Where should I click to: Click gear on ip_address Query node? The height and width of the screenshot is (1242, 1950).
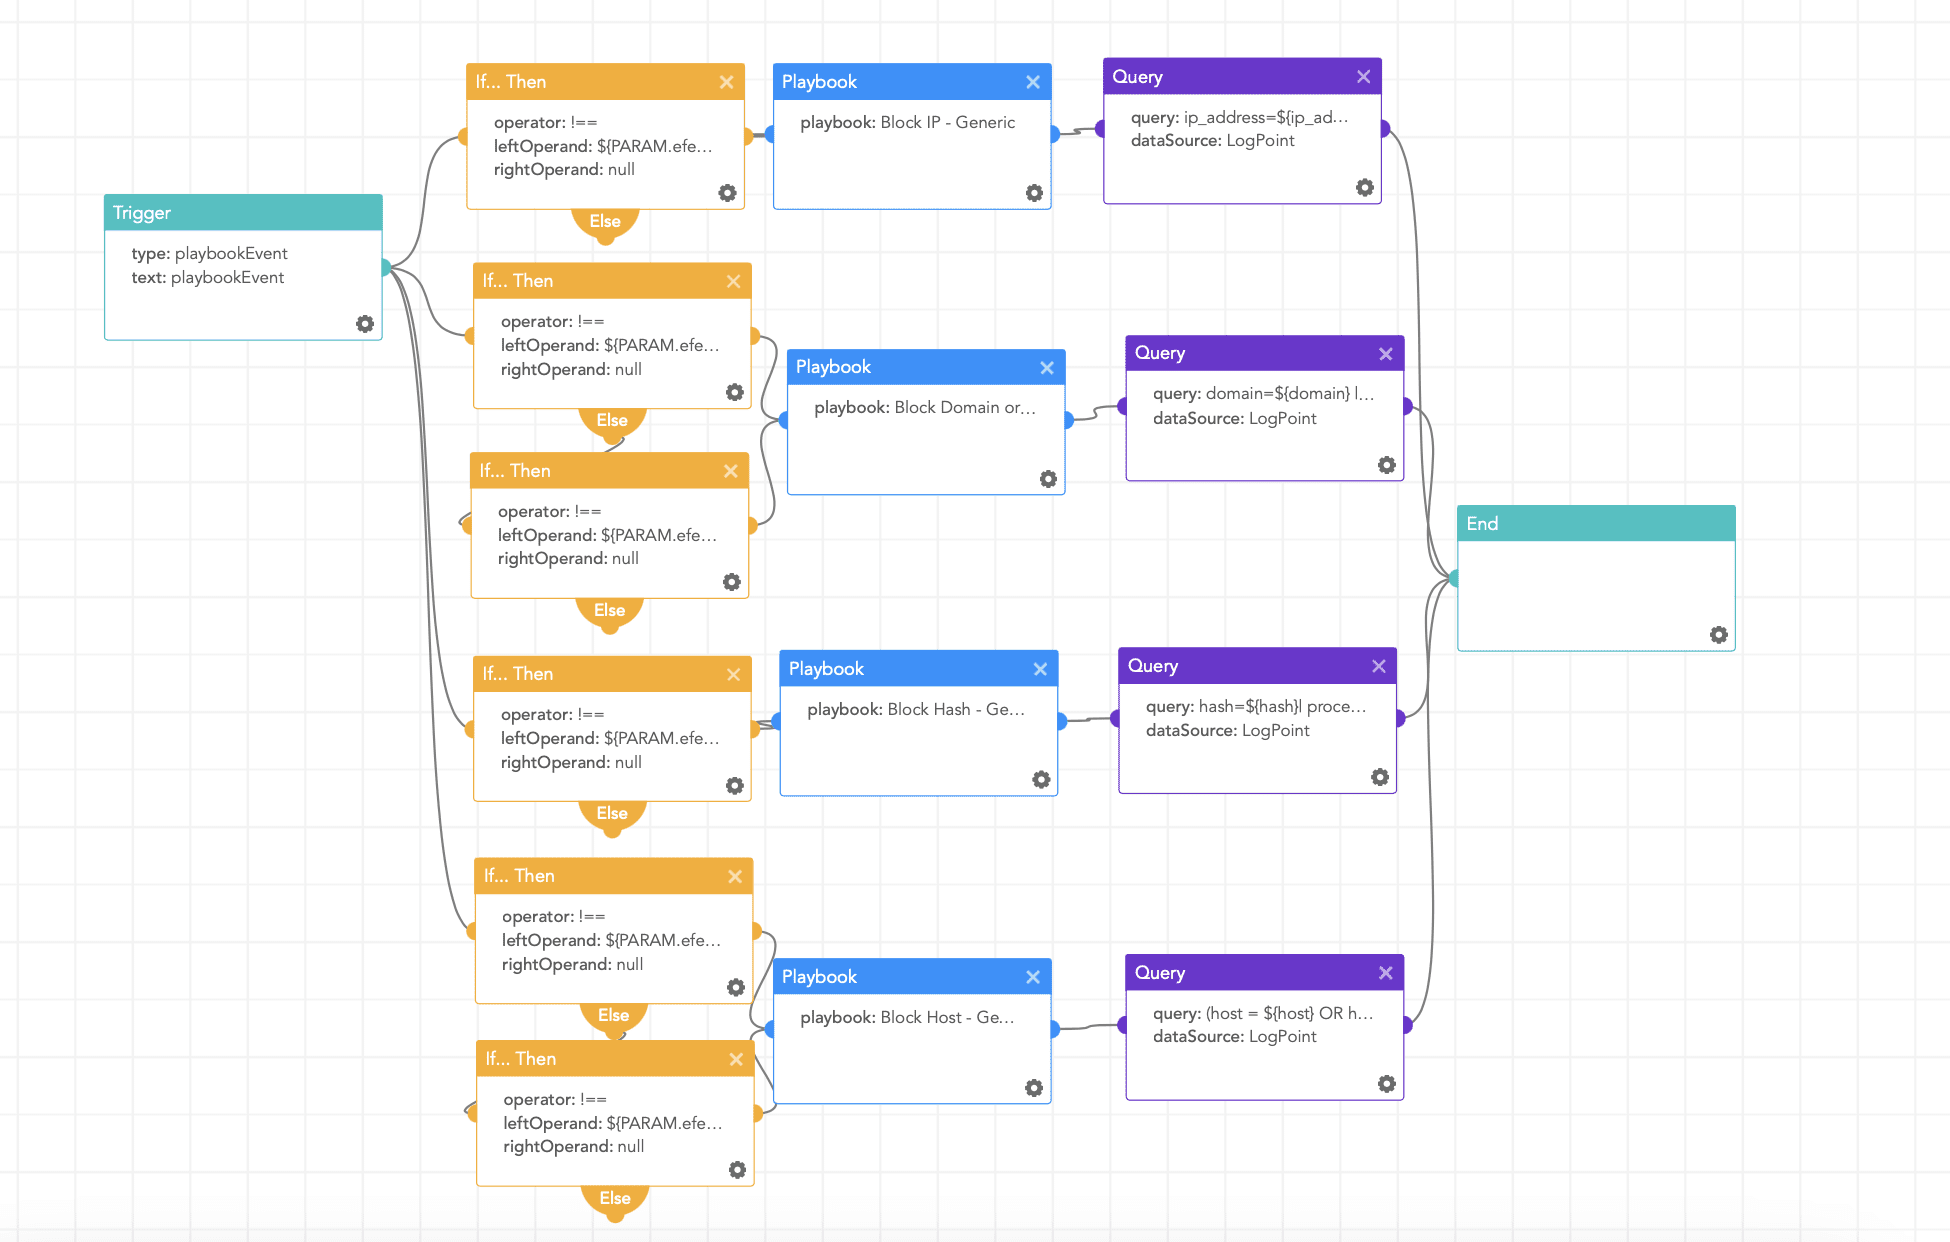[1364, 187]
